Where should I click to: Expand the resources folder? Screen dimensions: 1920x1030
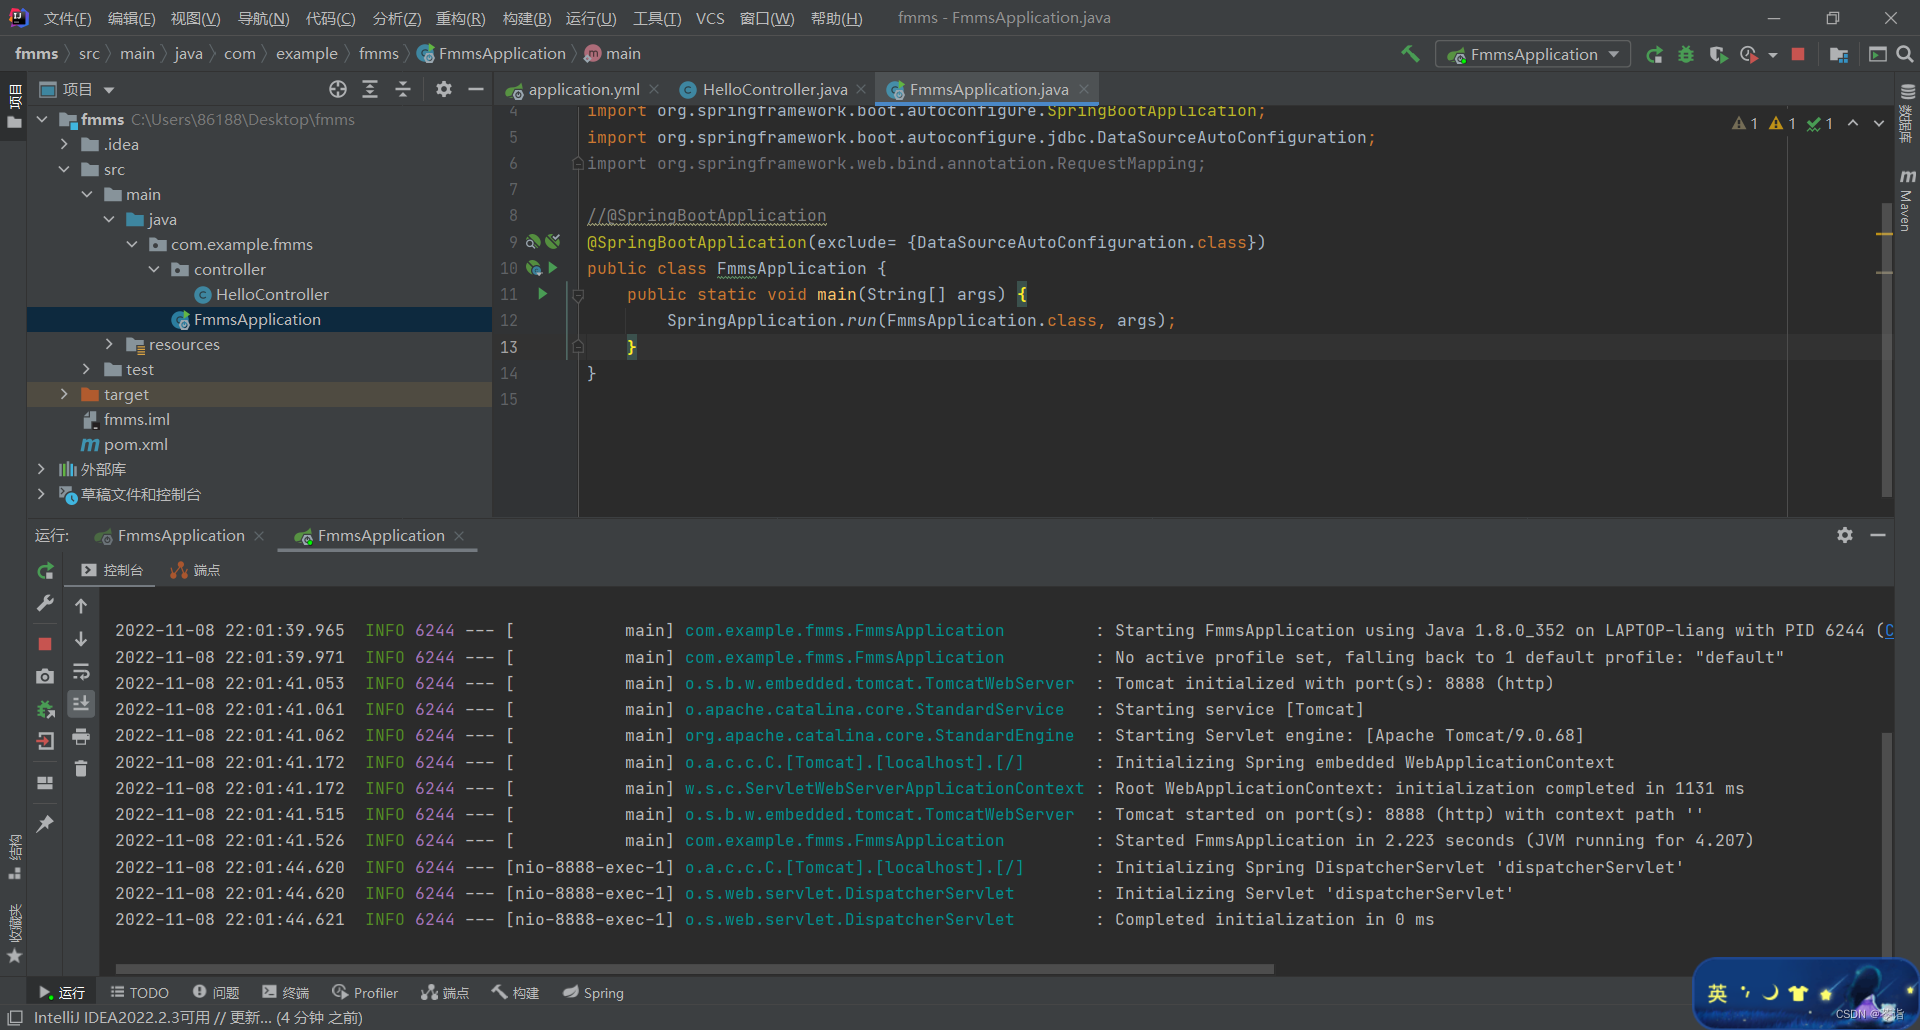pos(109,344)
